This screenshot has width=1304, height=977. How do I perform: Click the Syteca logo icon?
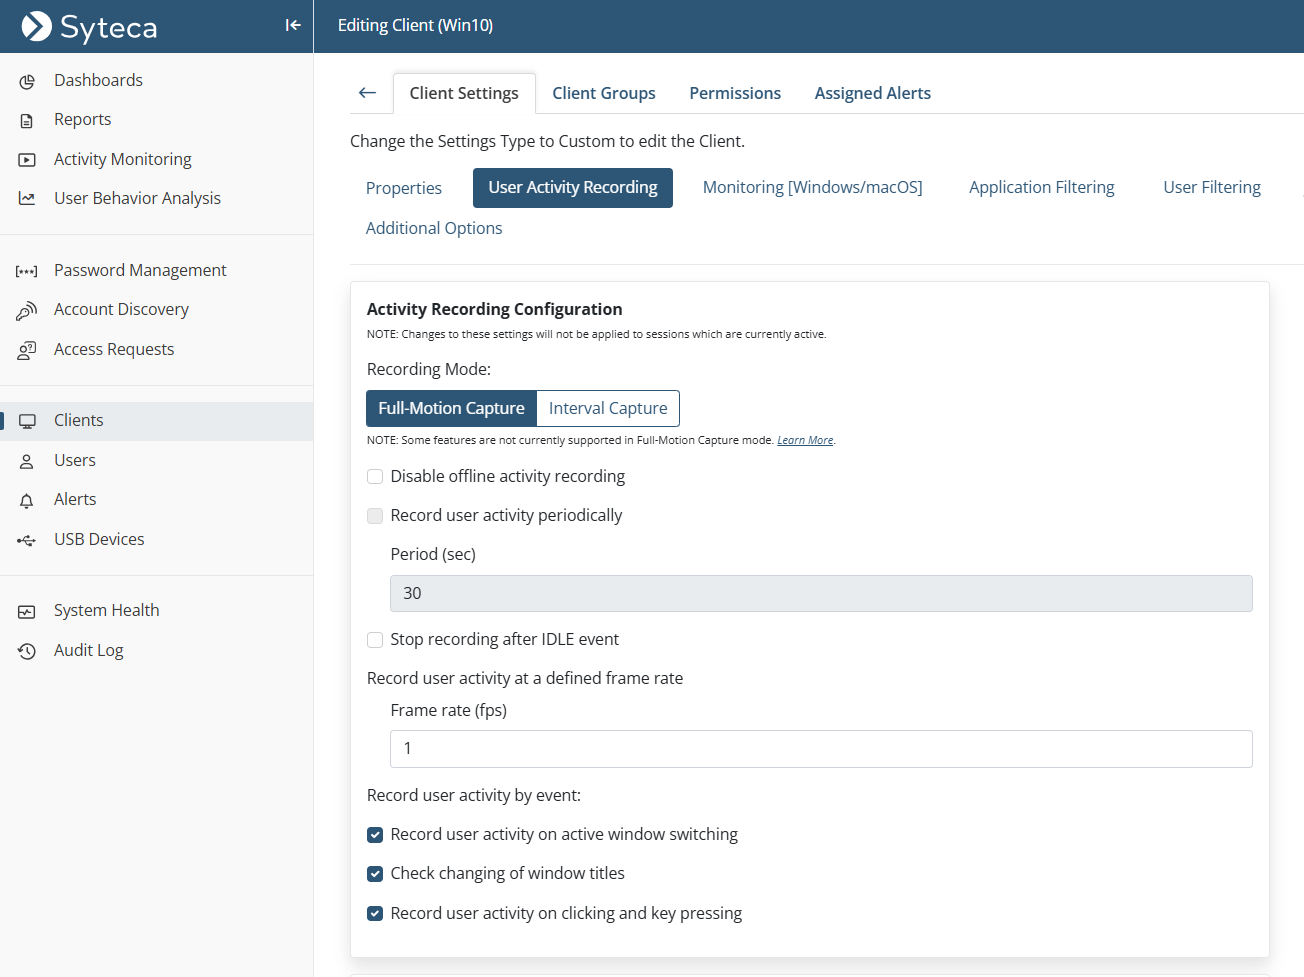coord(37,26)
